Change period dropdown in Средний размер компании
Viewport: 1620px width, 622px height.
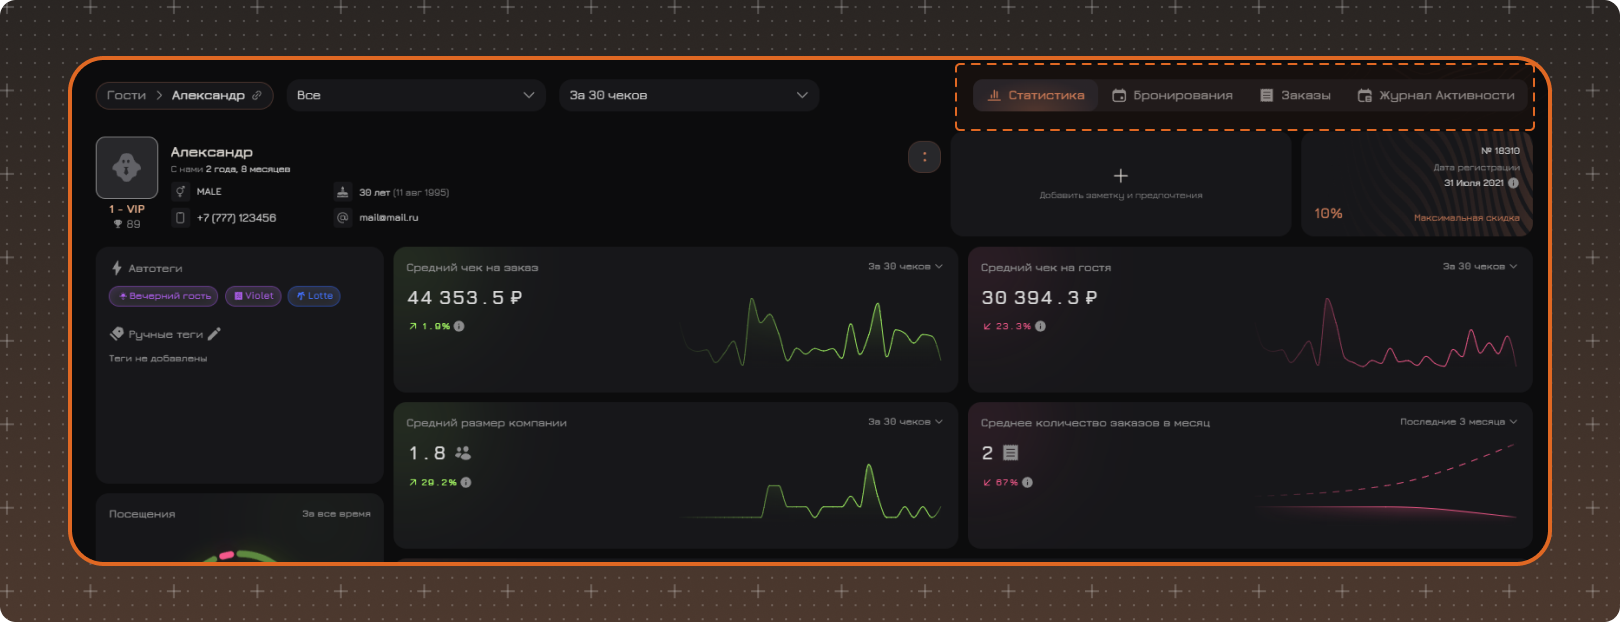[905, 422]
